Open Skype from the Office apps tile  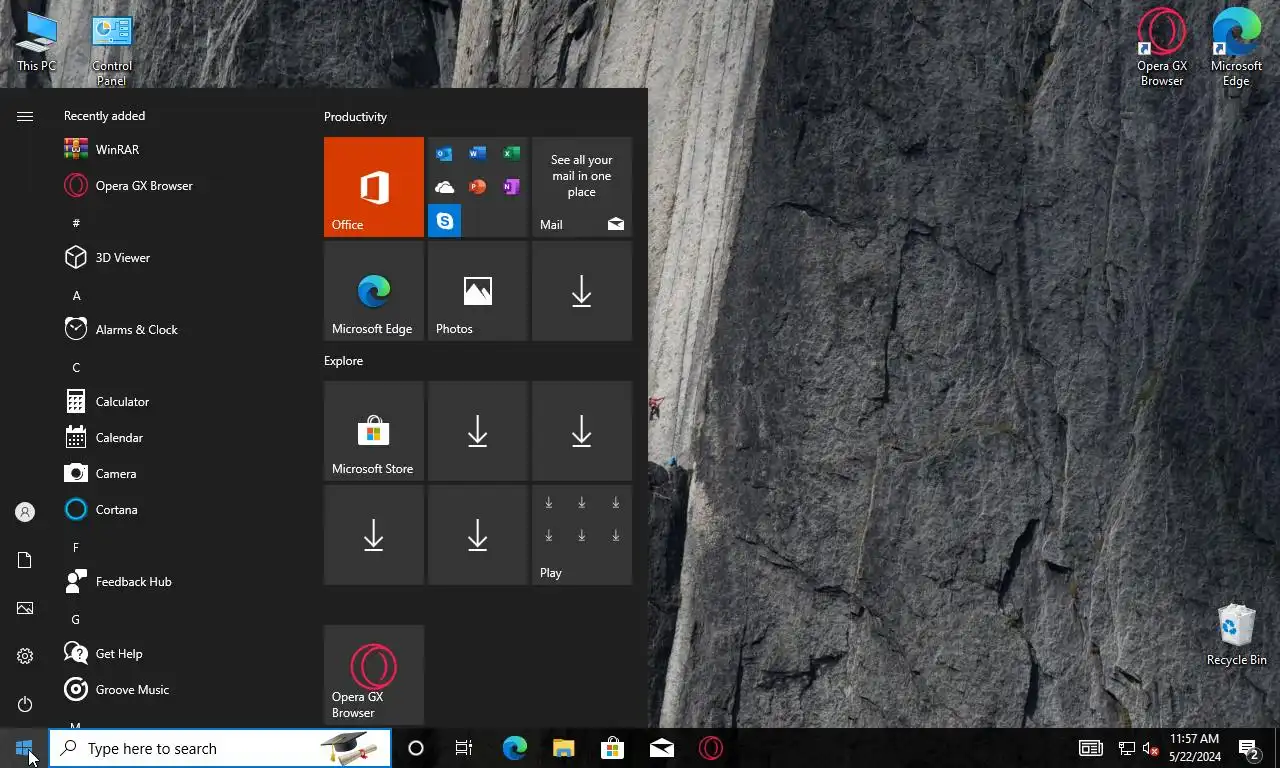coord(445,220)
